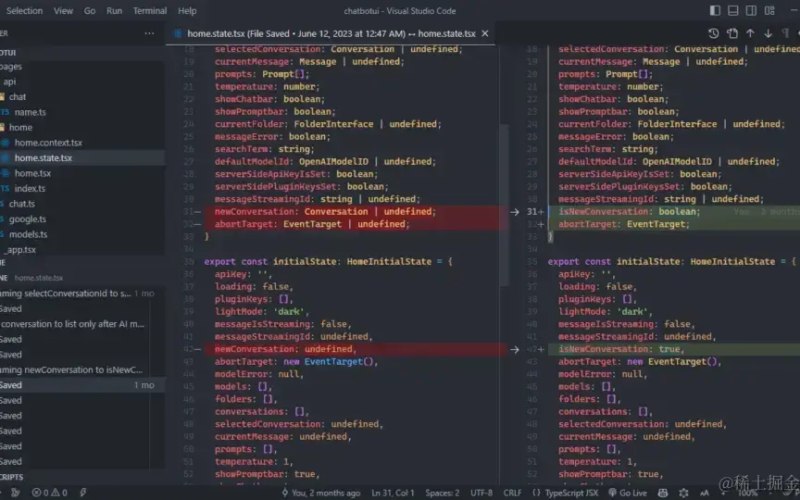This screenshot has height=500, width=800.
Task: Go to next change with down arrow
Action: tap(768, 33)
